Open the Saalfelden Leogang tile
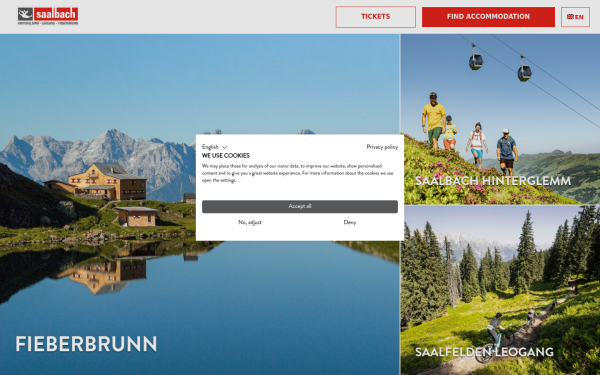The width and height of the screenshot is (600, 375). [x=500, y=290]
